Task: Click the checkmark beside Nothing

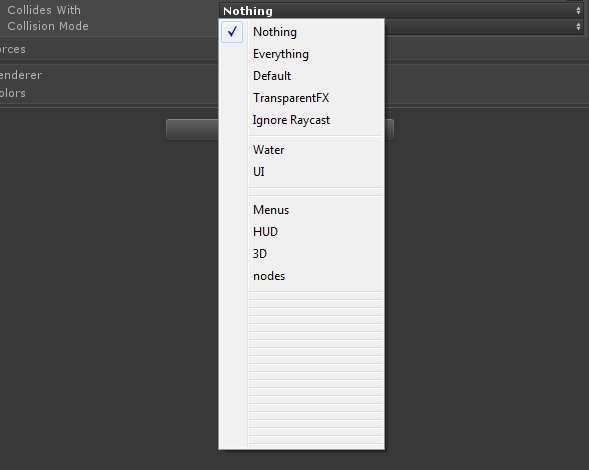Action: (x=232, y=32)
